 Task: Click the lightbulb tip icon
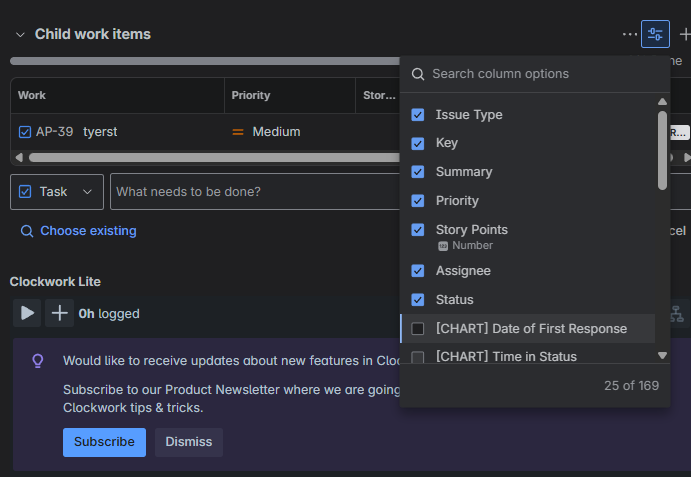(38, 361)
